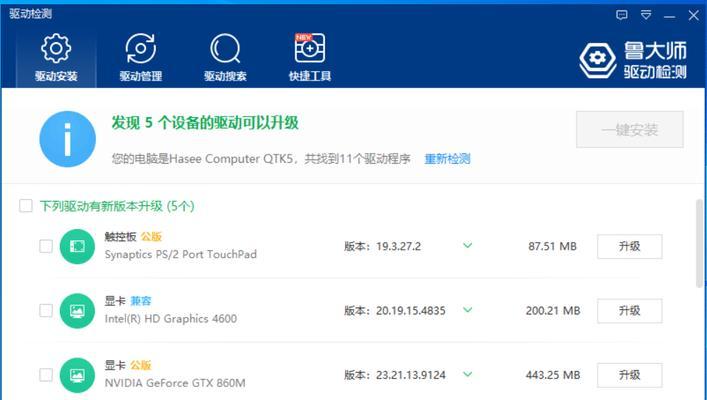The width and height of the screenshot is (707, 400).
Task: Switch to the 驱动搜索 tab label
Action: 225,76
